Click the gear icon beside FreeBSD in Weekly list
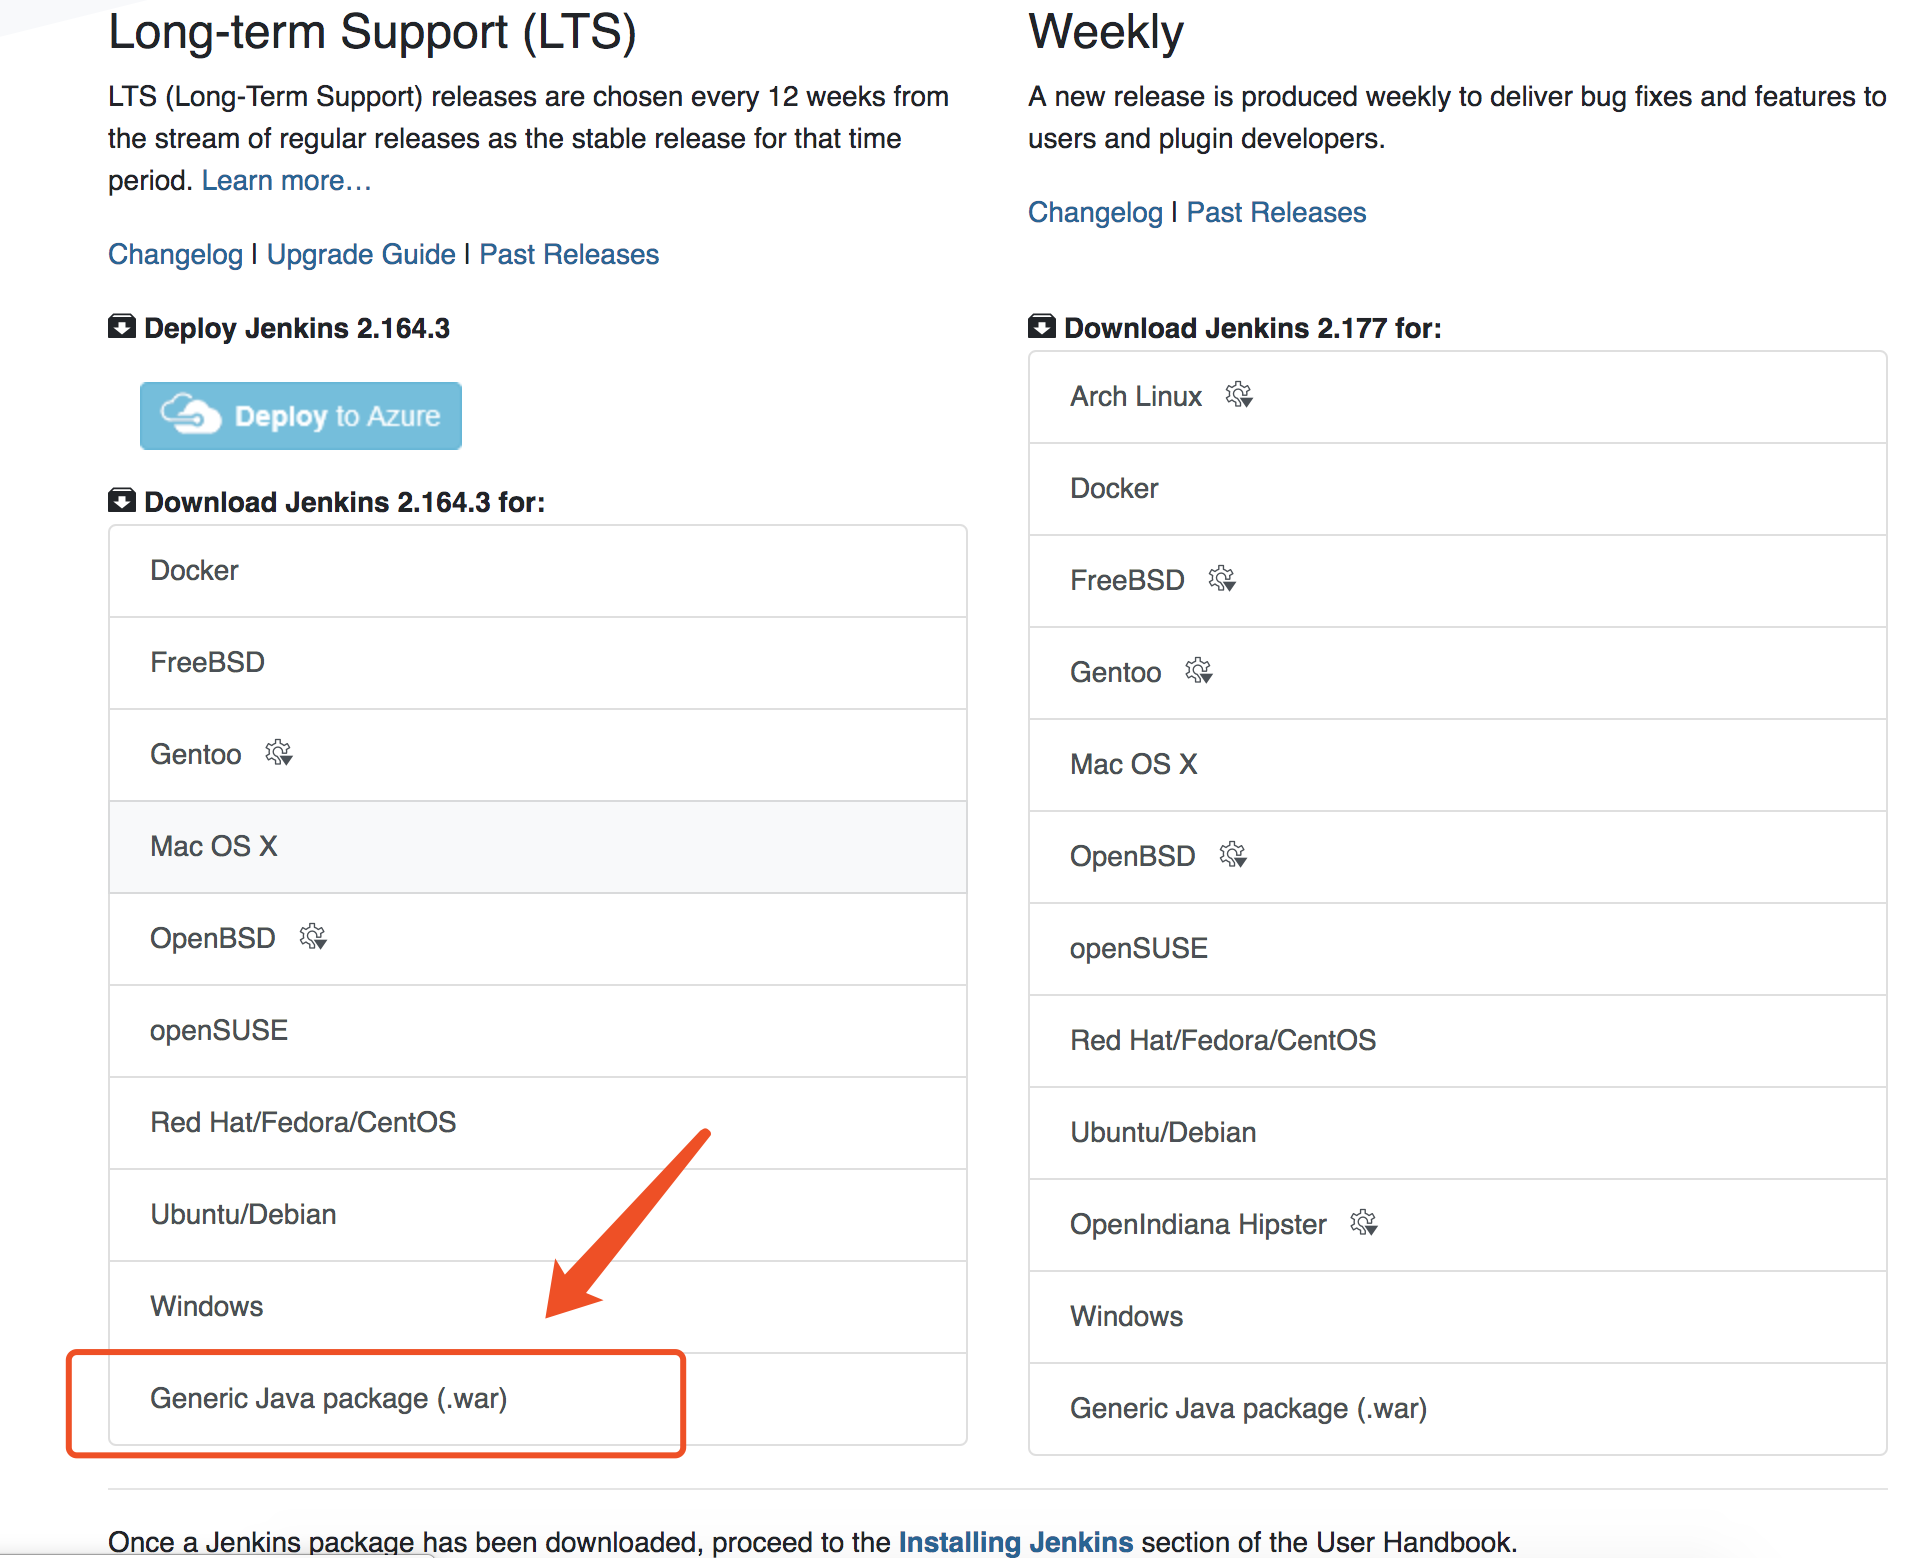The image size is (1912, 1558). 1222,579
